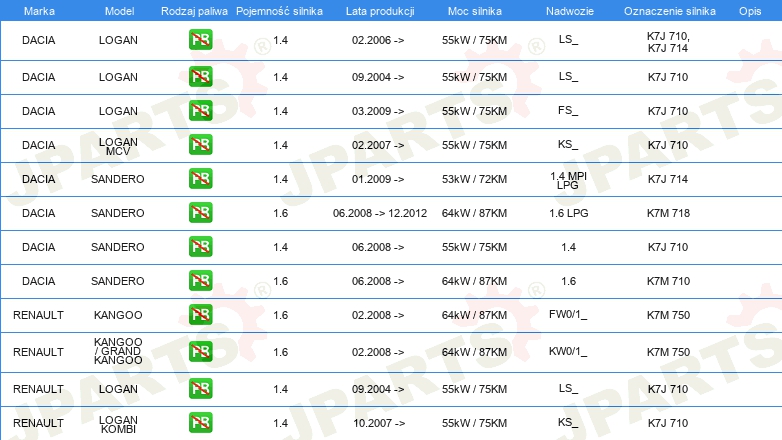
Task: Select the 'KANGOO / GRAND KANGOO' model cell
Action: pyautogui.click(x=118, y=351)
